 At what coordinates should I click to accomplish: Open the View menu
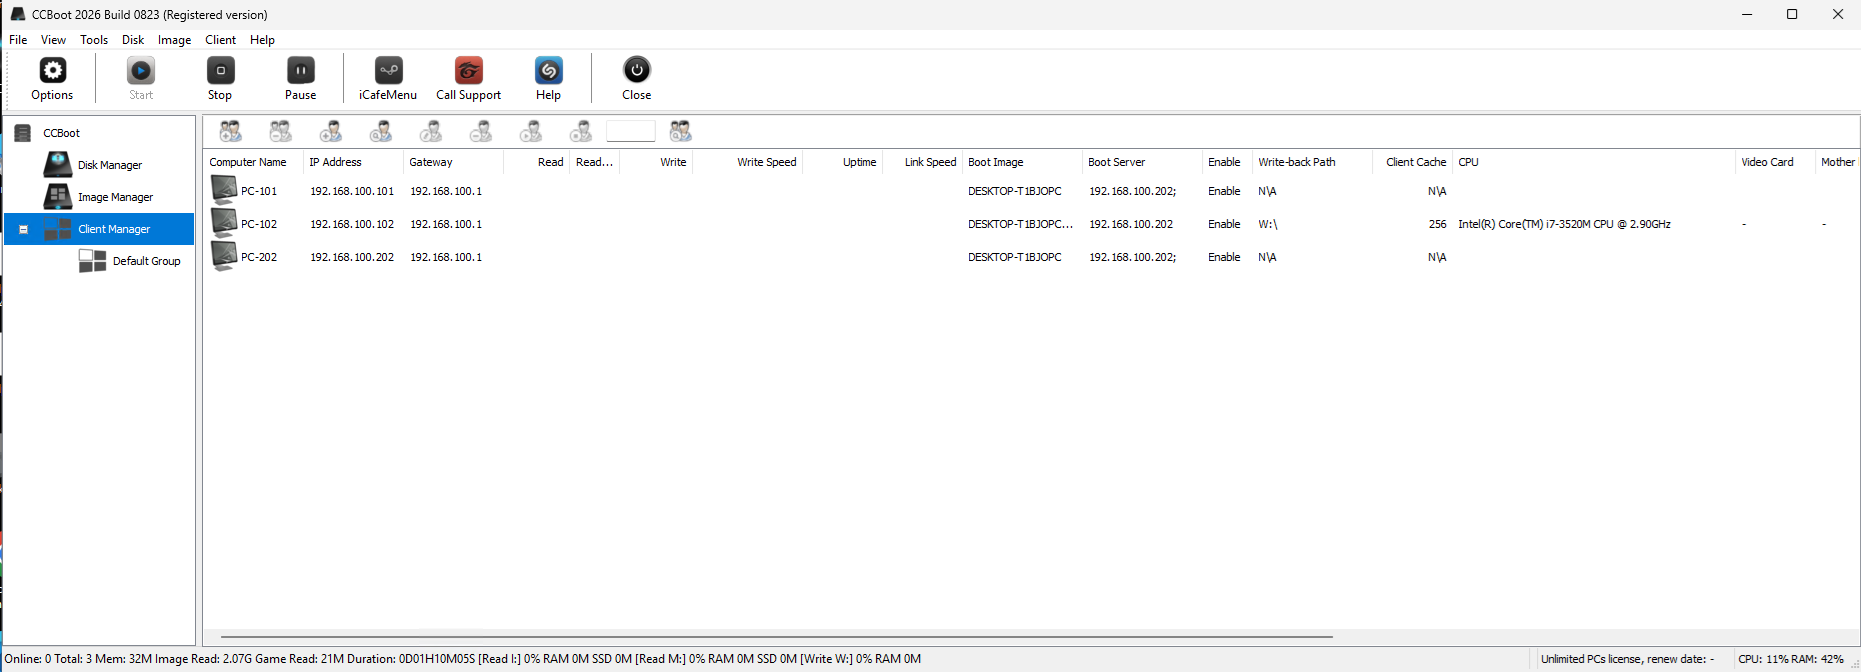click(53, 40)
